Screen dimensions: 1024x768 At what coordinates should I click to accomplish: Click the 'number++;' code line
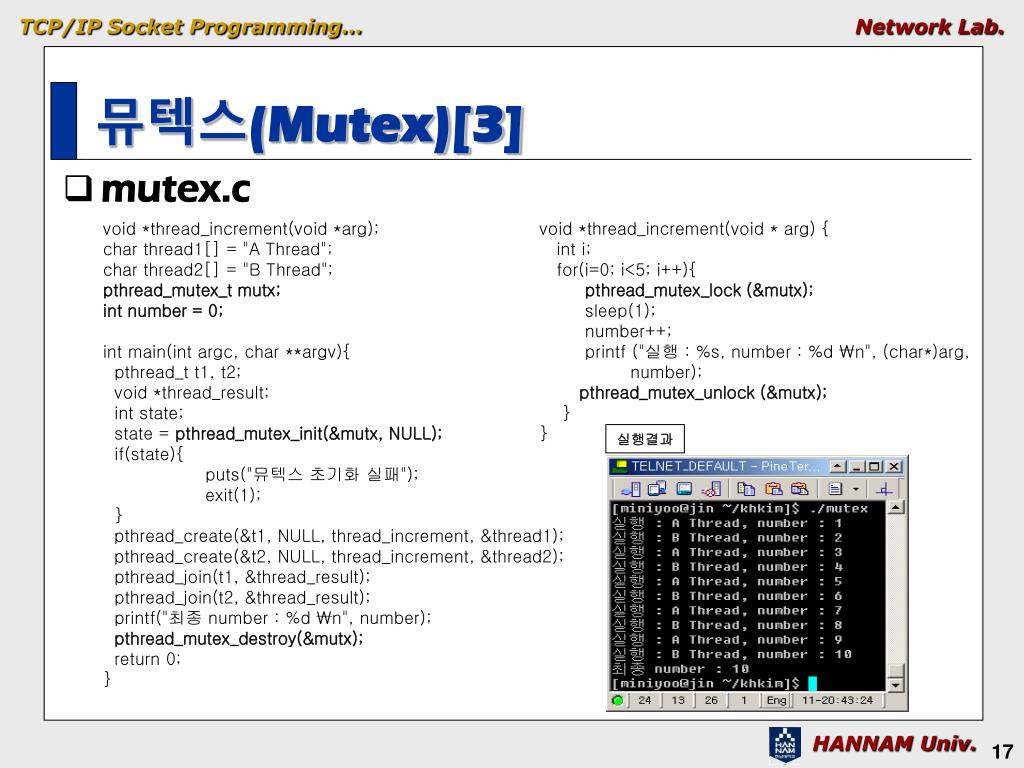click(628, 331)
